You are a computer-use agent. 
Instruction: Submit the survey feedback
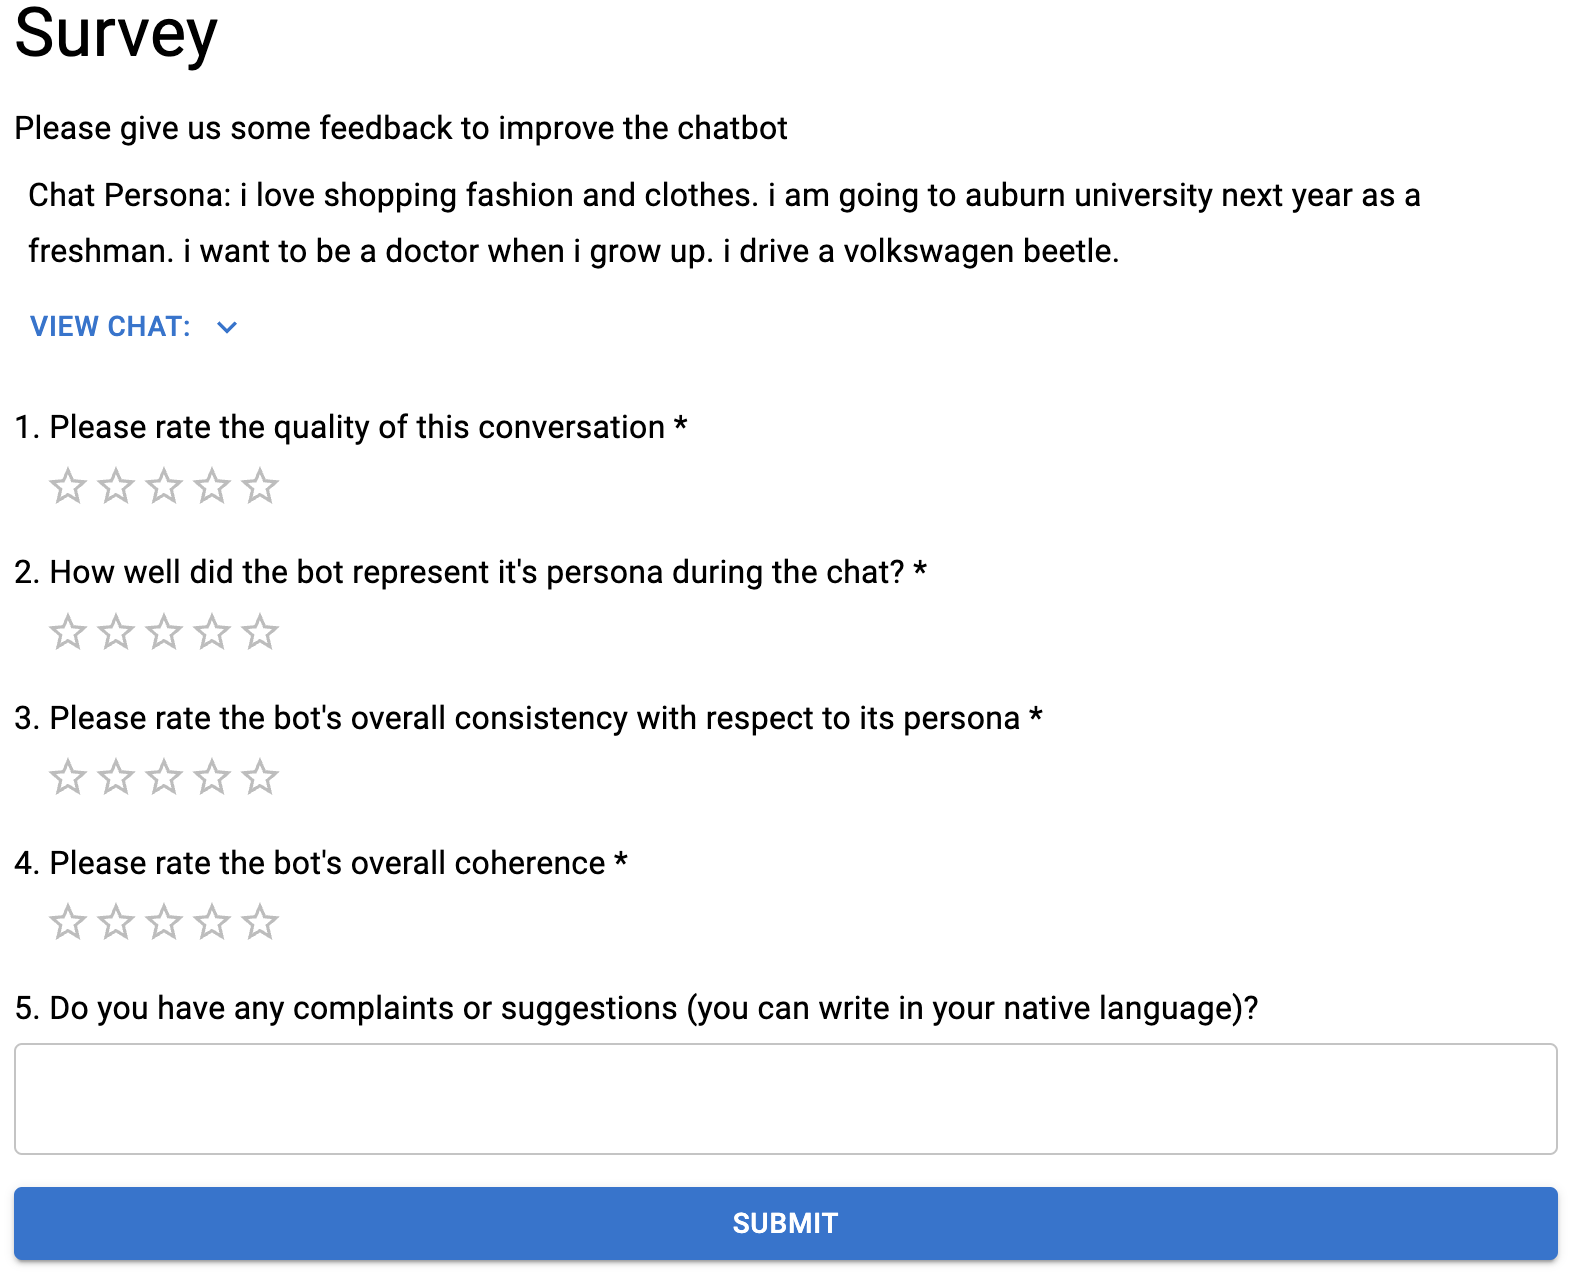pos(785,1223)
